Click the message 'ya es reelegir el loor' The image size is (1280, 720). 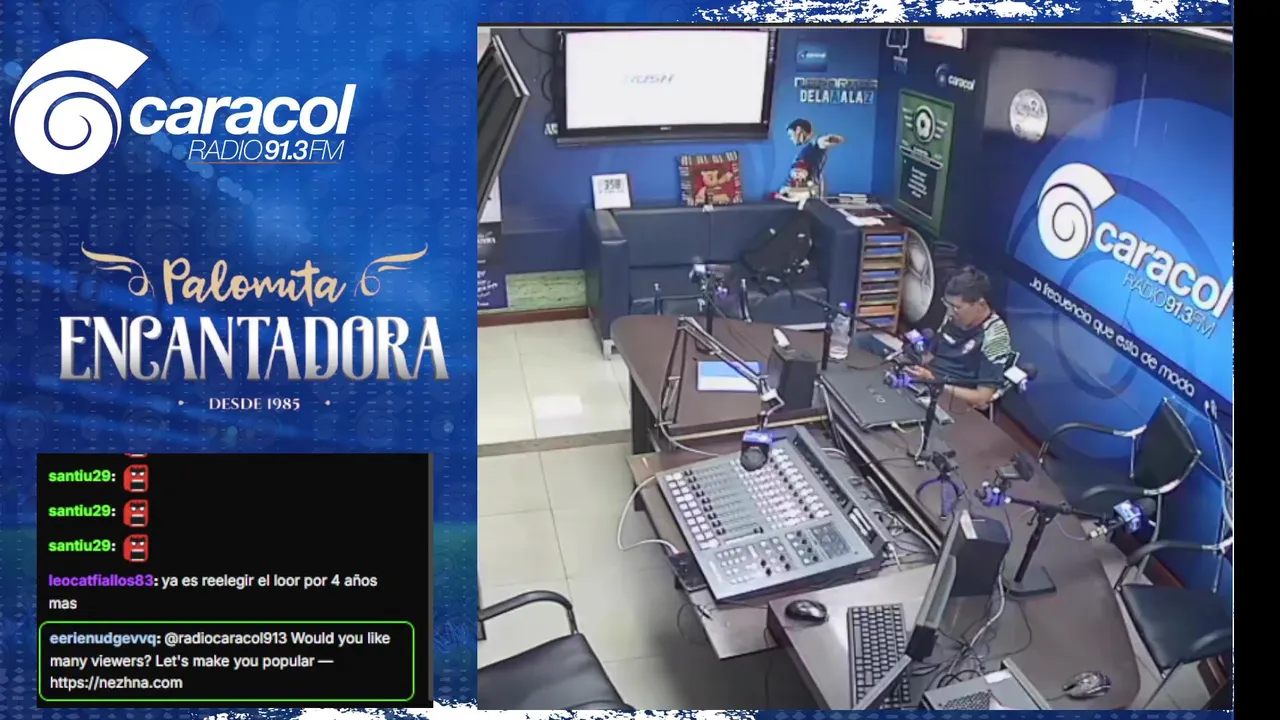pos(212,592)
